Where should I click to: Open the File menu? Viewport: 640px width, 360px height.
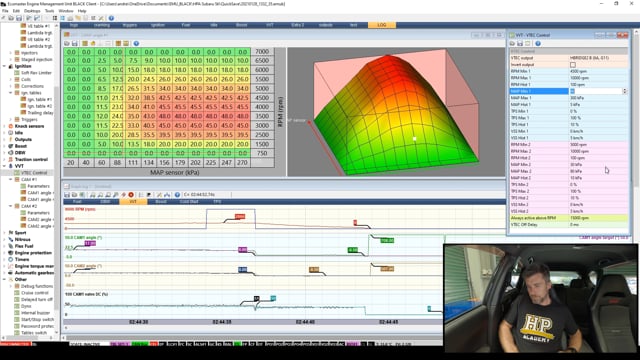point(5,11)
